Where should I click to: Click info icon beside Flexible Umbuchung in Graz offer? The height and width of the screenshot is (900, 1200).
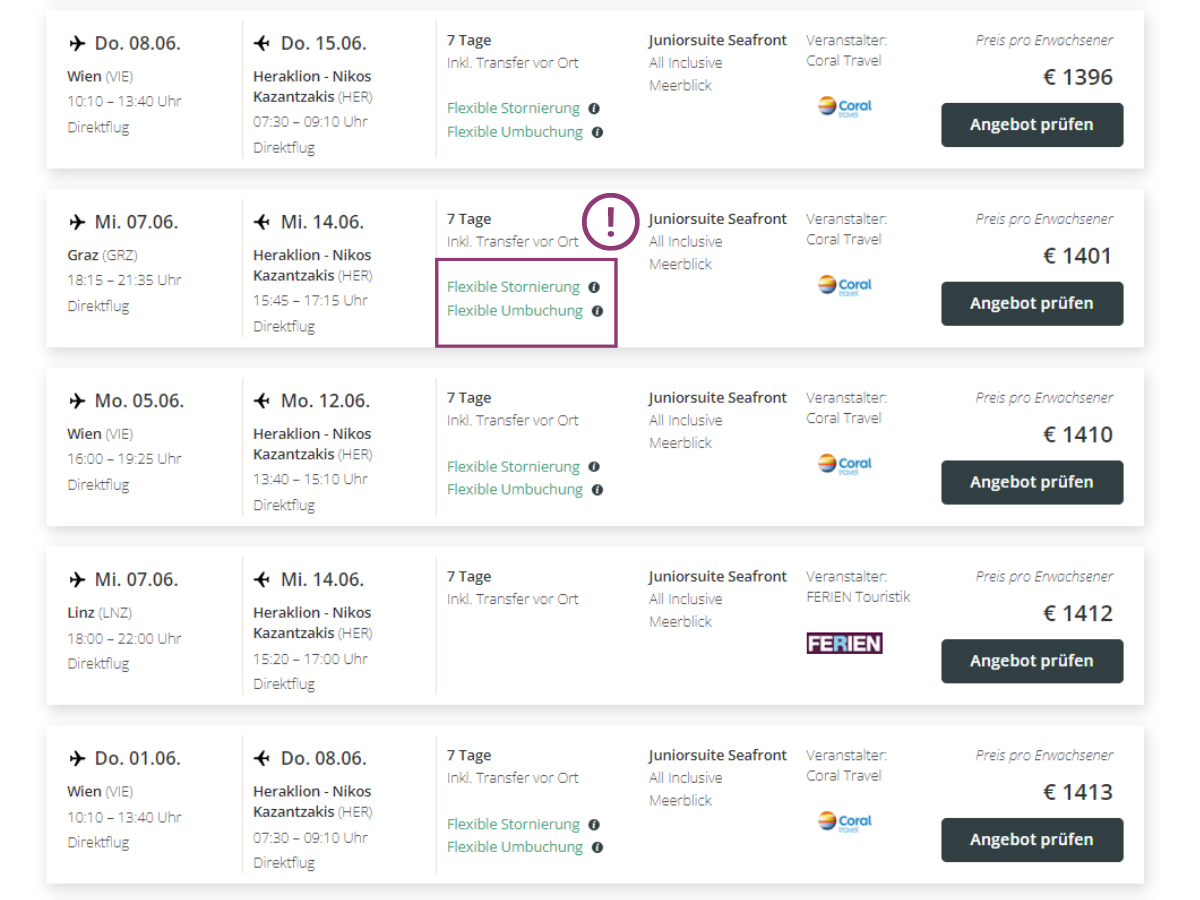pyautogui.click(x=597, y=311)
